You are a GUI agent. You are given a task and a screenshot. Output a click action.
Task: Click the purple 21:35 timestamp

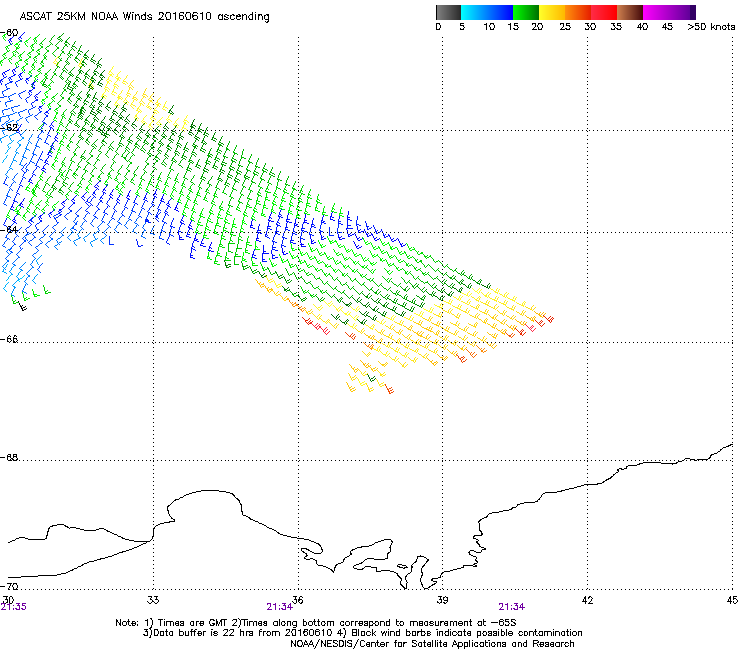click(x=14, y=607)
